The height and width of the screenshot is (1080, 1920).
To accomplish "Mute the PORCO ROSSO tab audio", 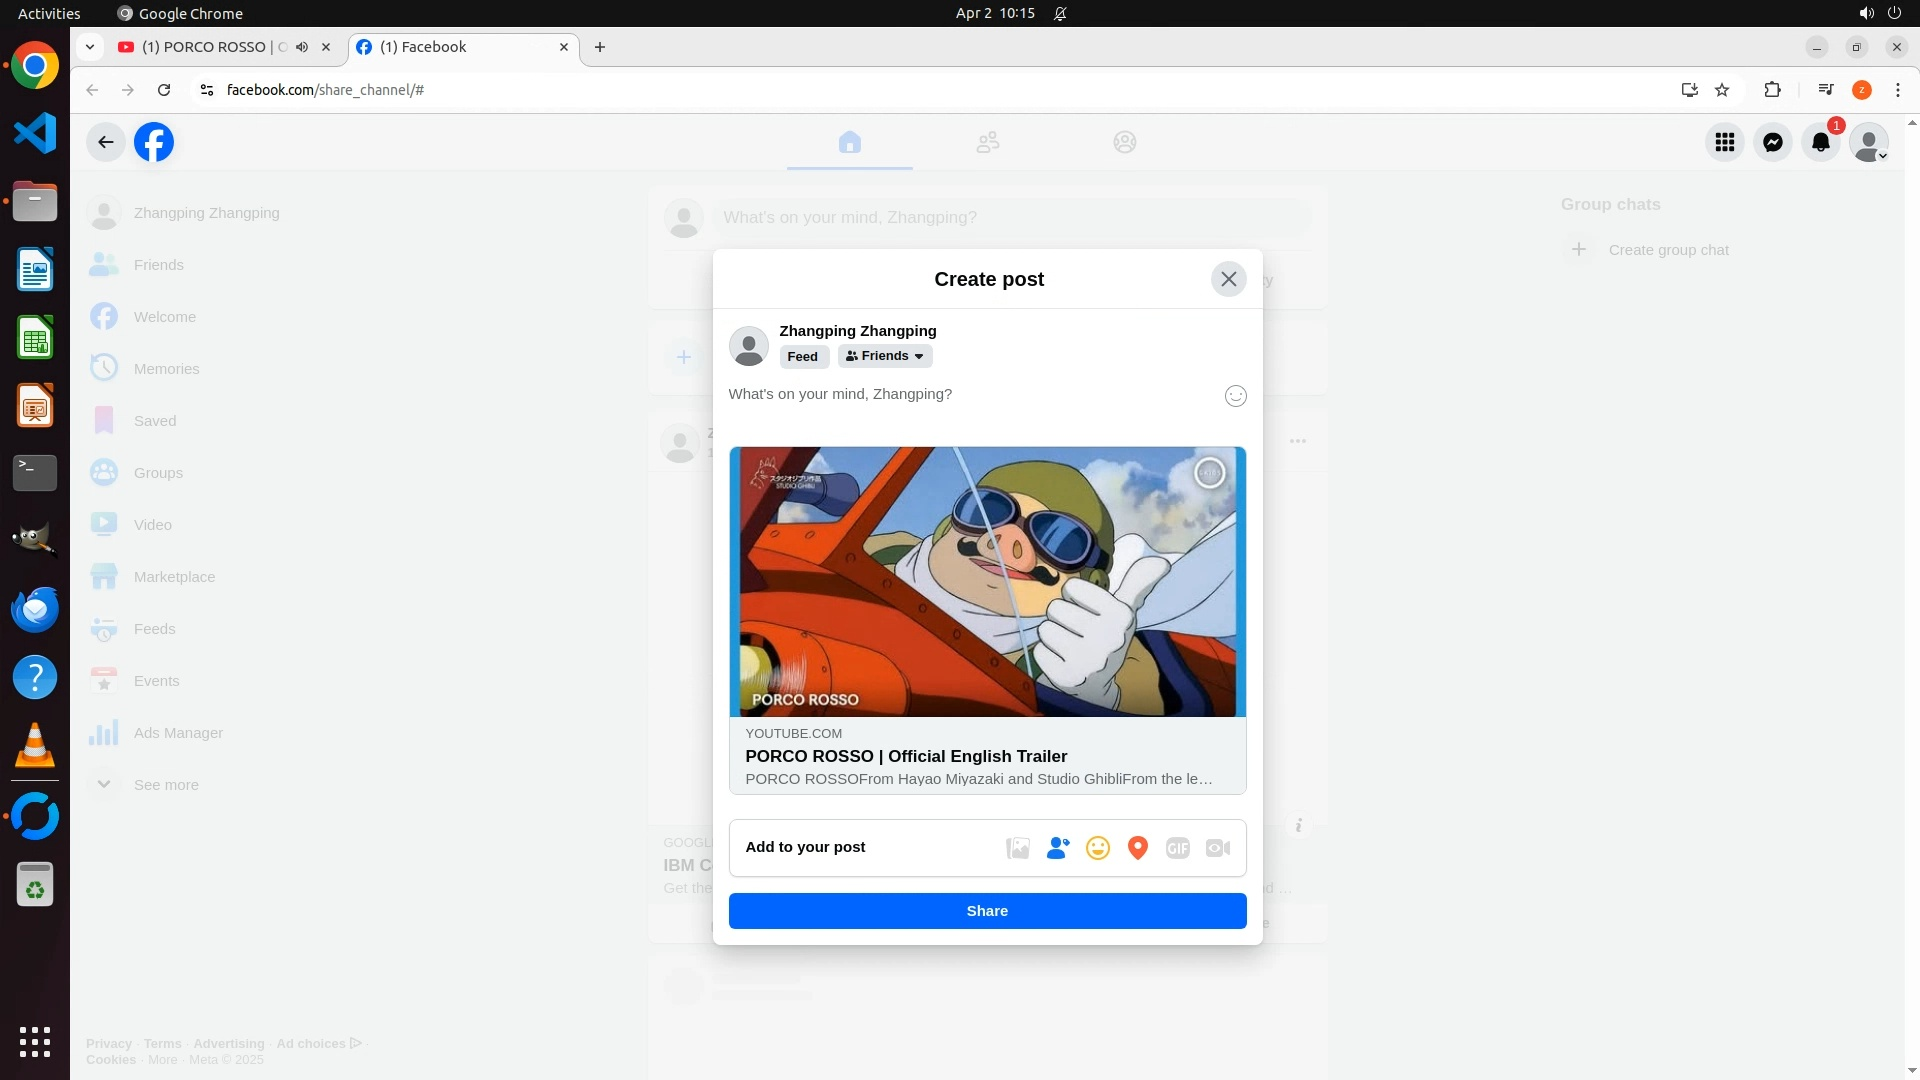I will tap(302, 47).
